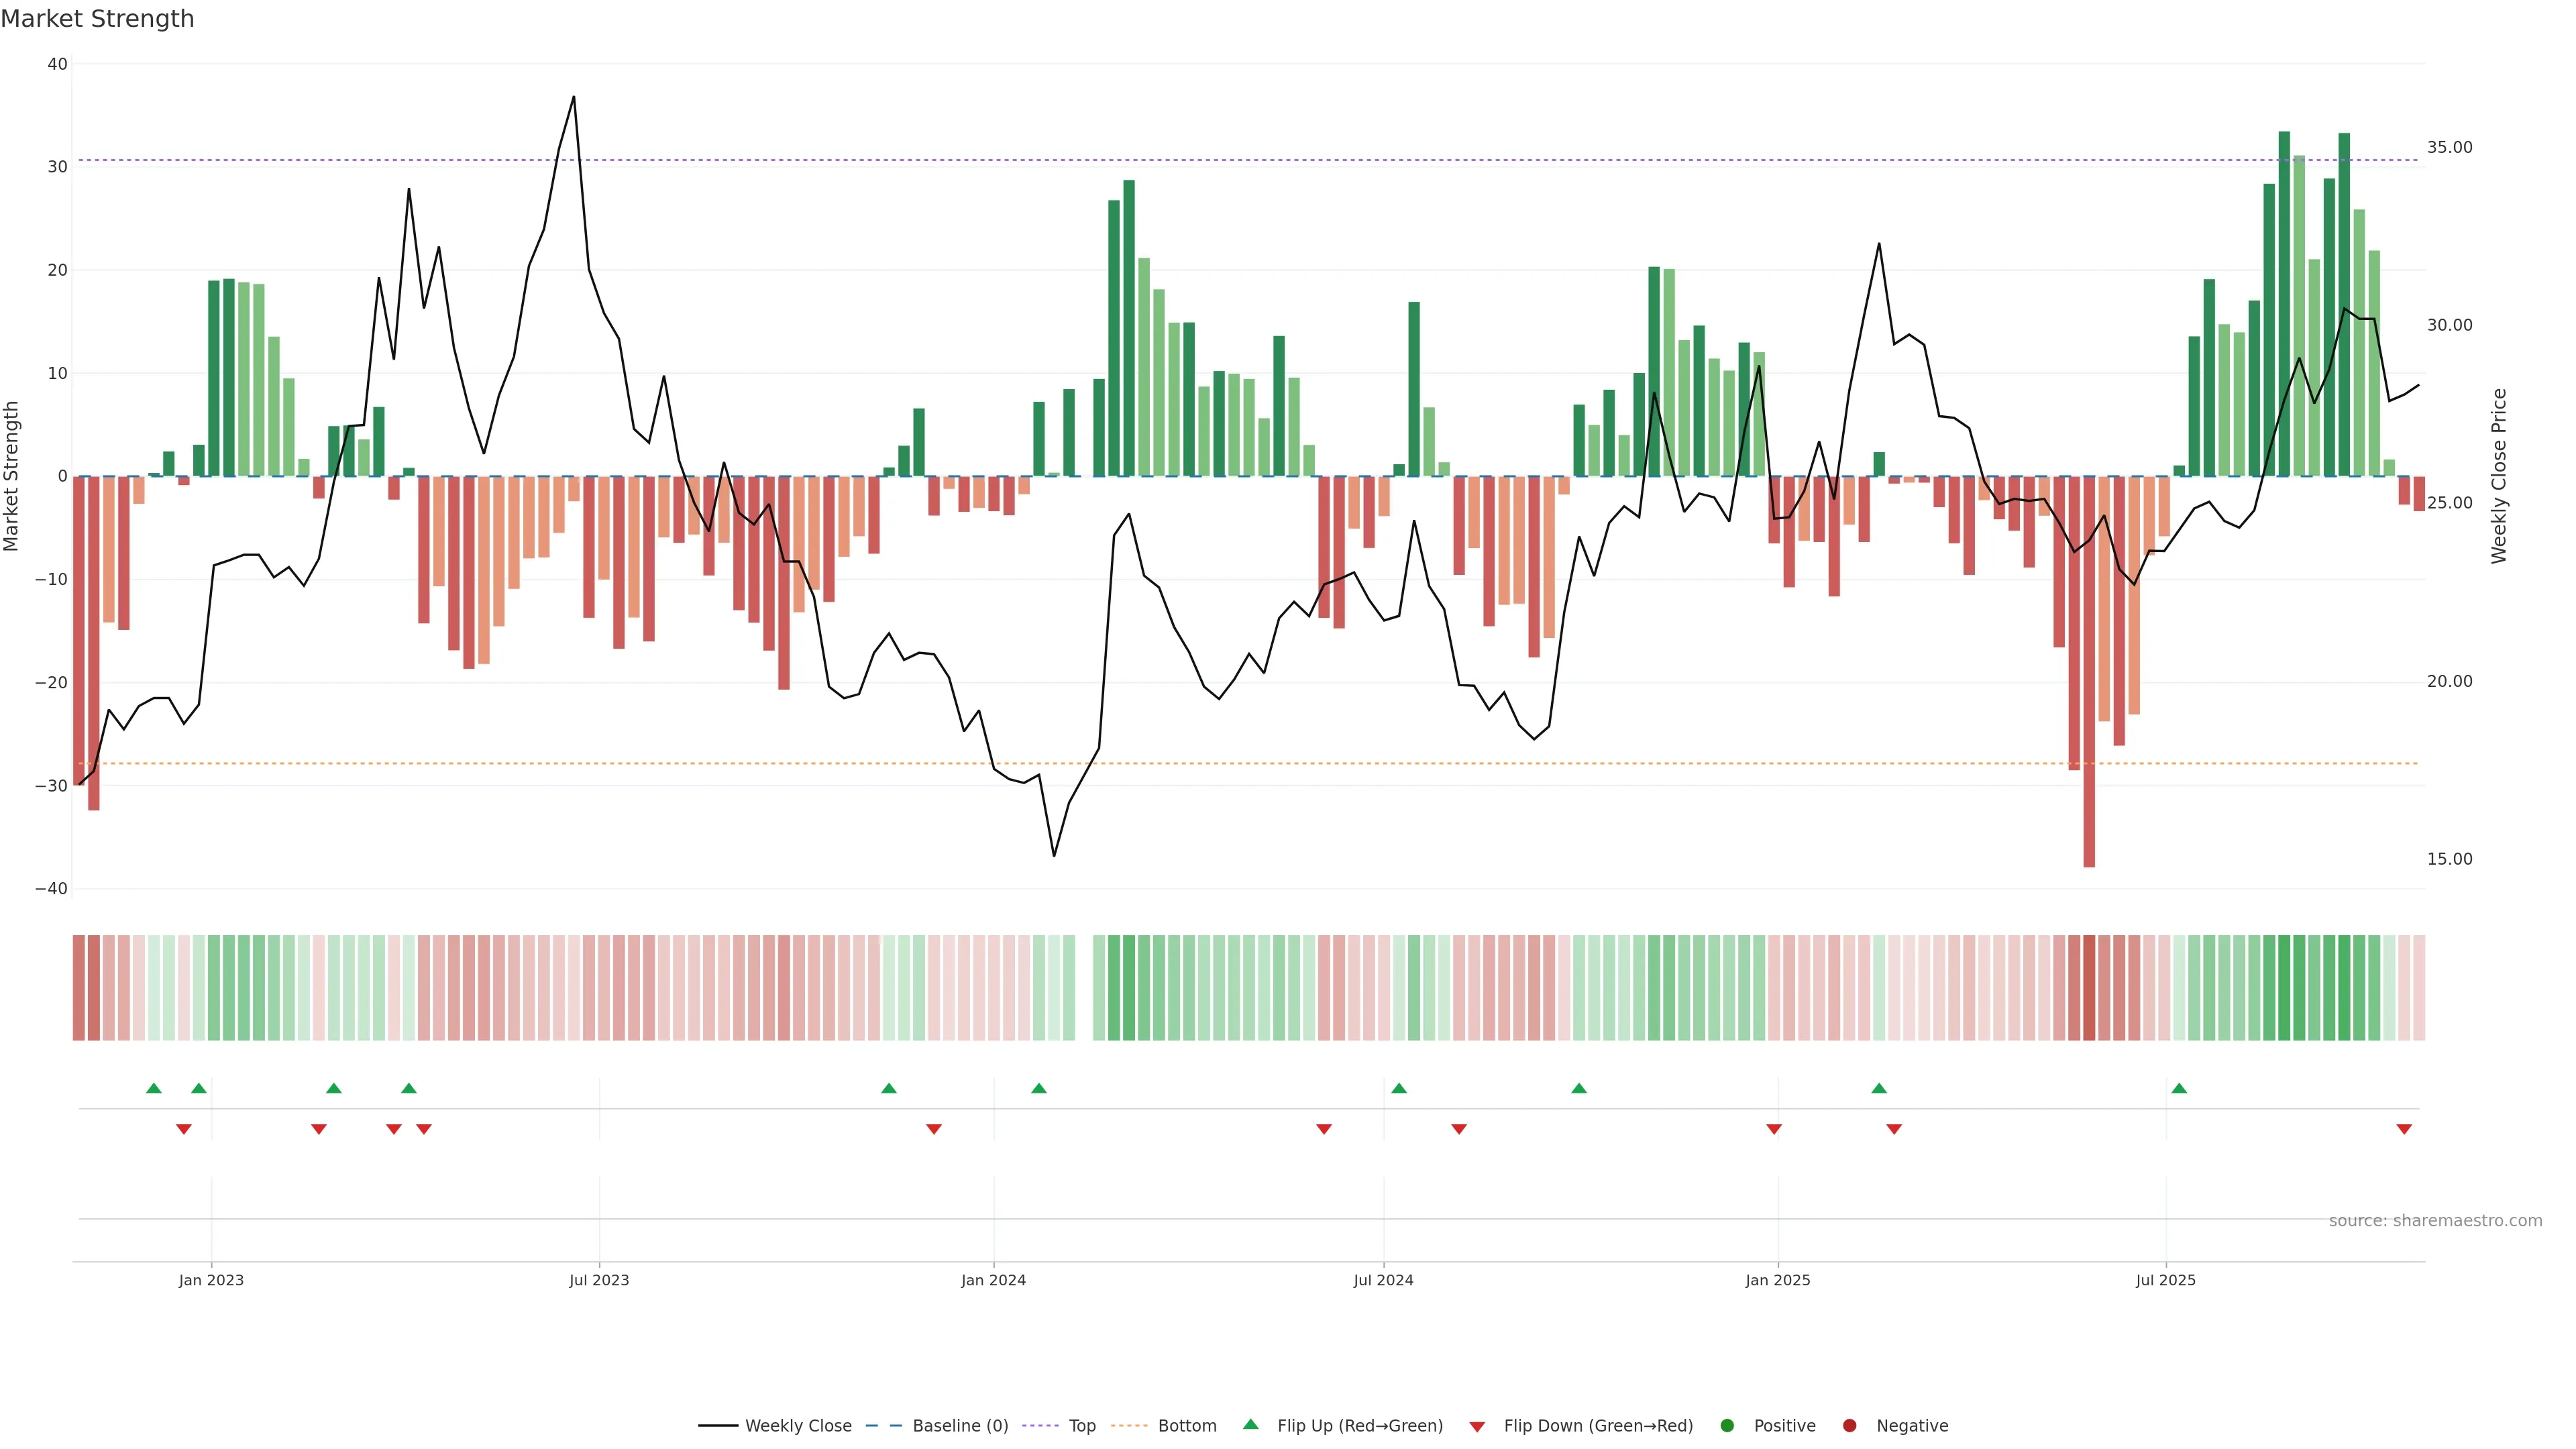Click the red Flip Down triangle legend icon
2576x1449 pixels.
click(x=1477, y=1426)
